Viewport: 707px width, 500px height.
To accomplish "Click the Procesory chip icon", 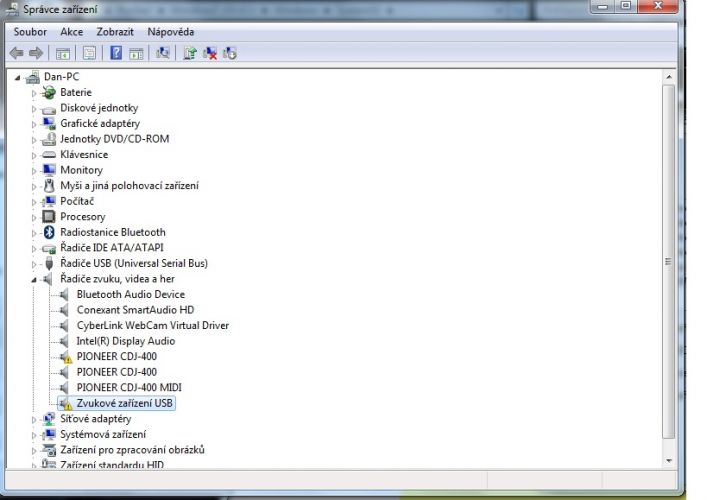I will (49, 217).
